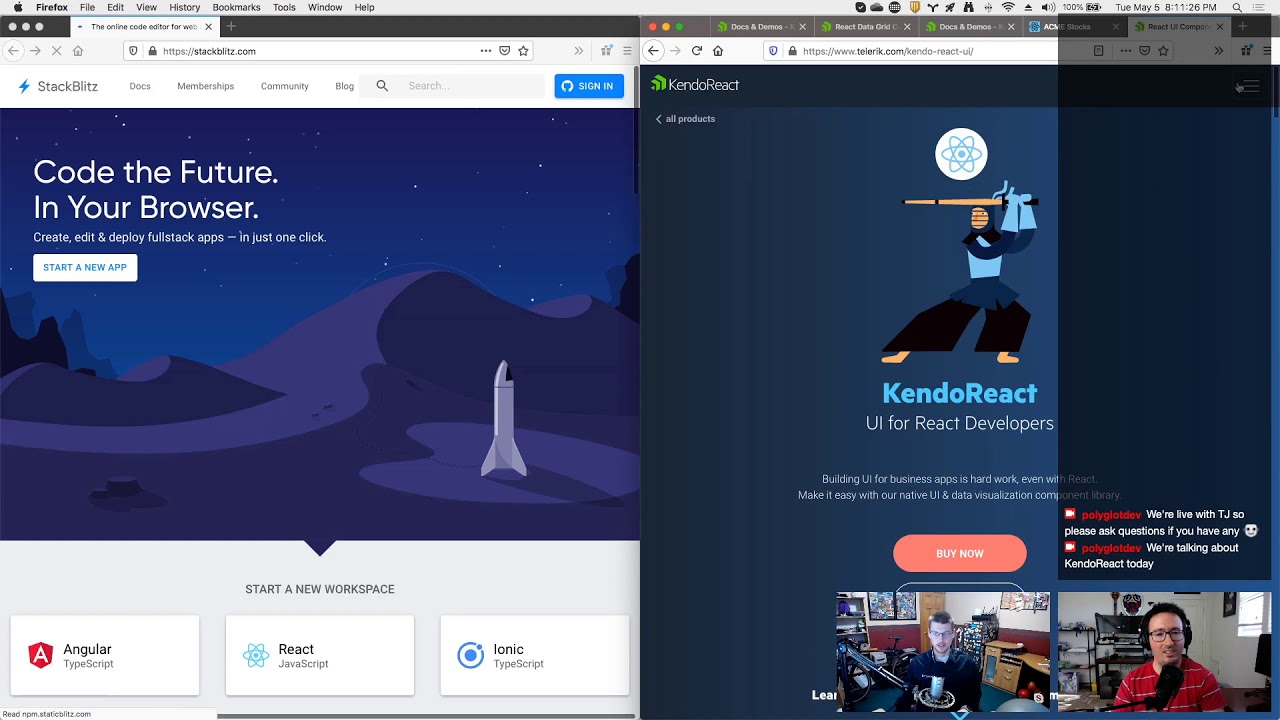Open the History menu
Image resolution: width=1280 pixels, height=720 pixels.
pyautogui.click(x=184, y=7)
